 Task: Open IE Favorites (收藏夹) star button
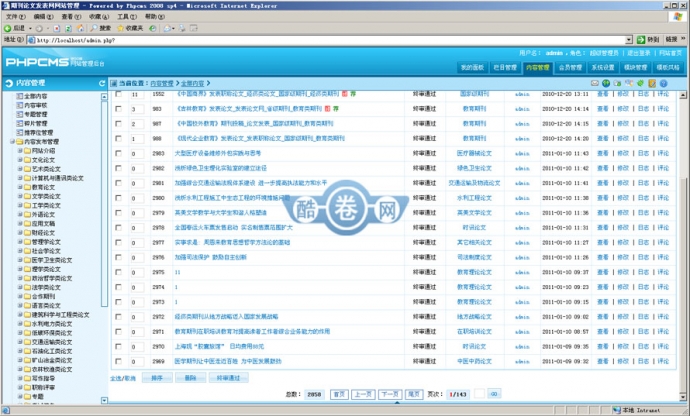point(130,28)
